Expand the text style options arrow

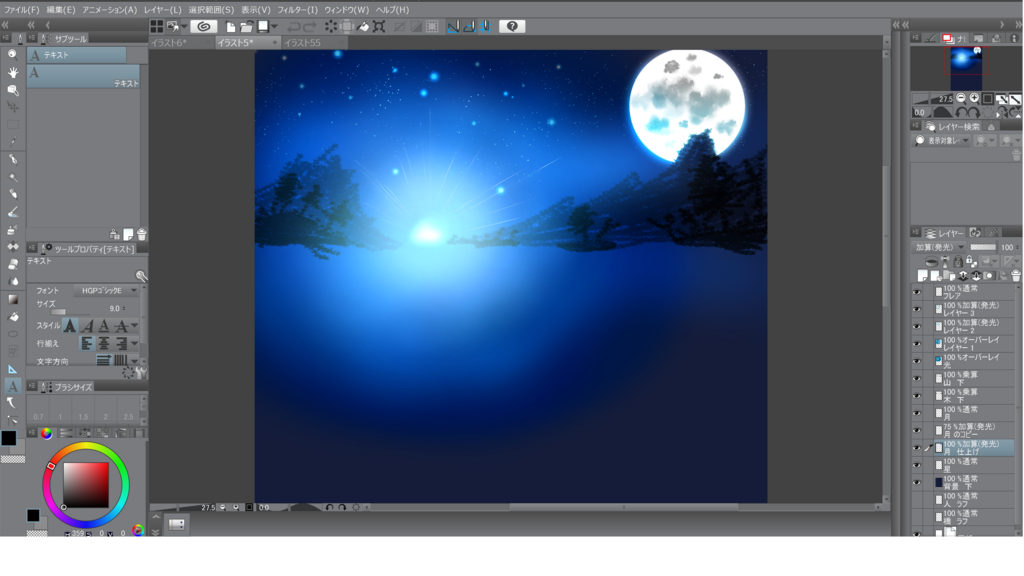(x=135, y=325)
